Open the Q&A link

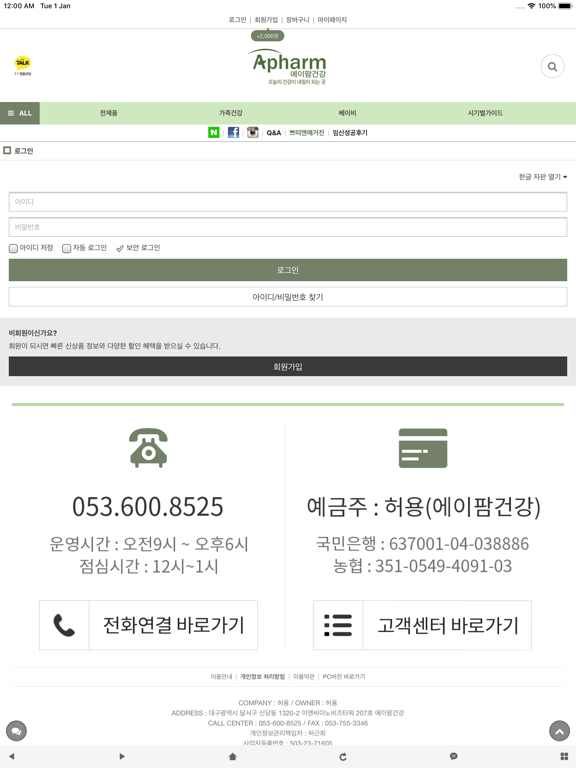click(274, 133)
